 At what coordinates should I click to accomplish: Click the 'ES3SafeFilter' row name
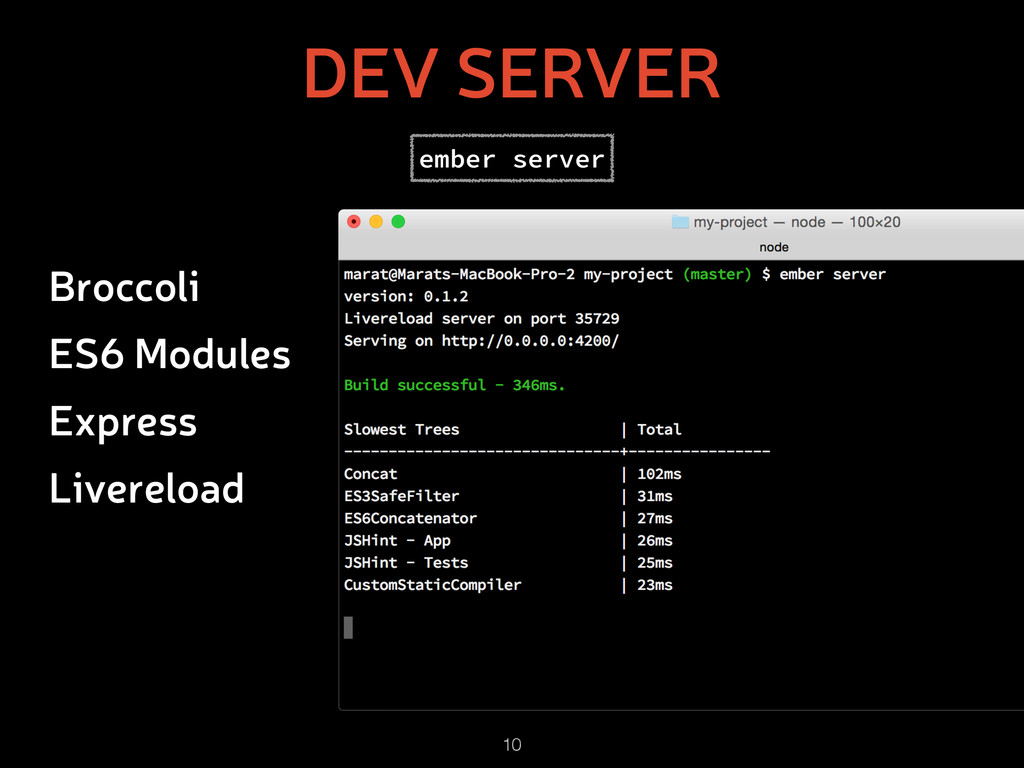402,496
